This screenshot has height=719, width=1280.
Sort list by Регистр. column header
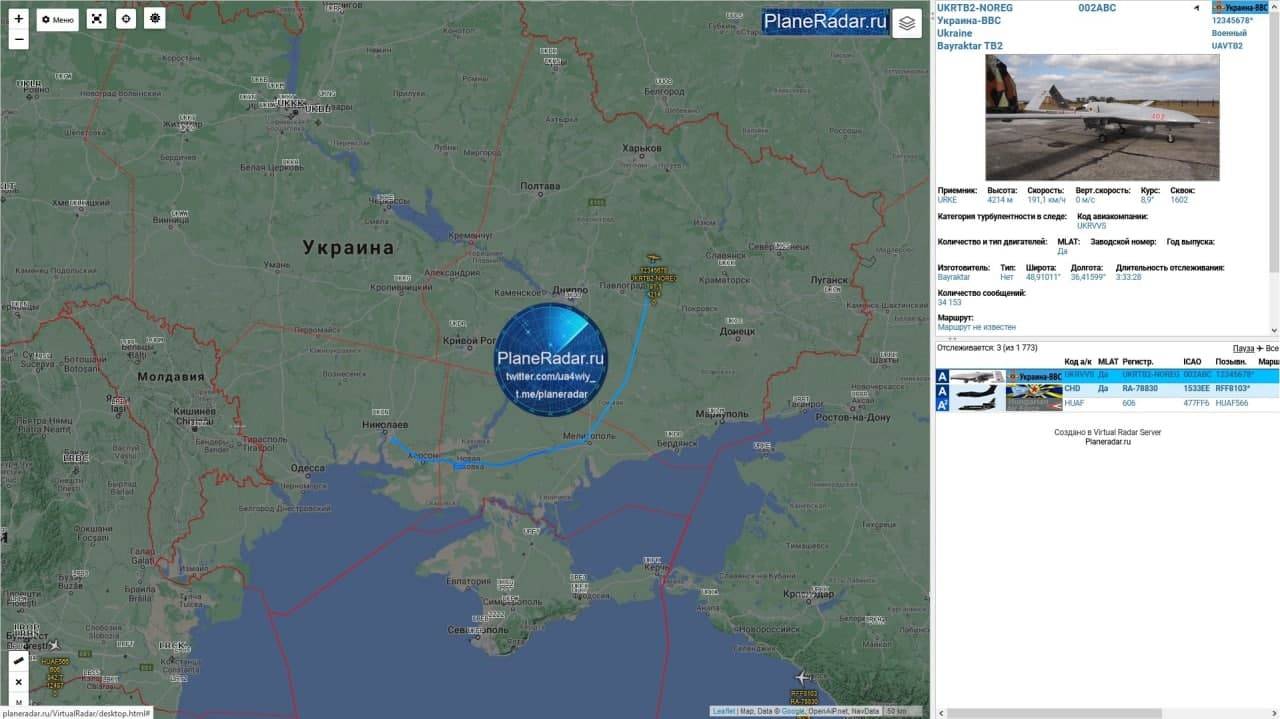click(x=1138, y=362)
